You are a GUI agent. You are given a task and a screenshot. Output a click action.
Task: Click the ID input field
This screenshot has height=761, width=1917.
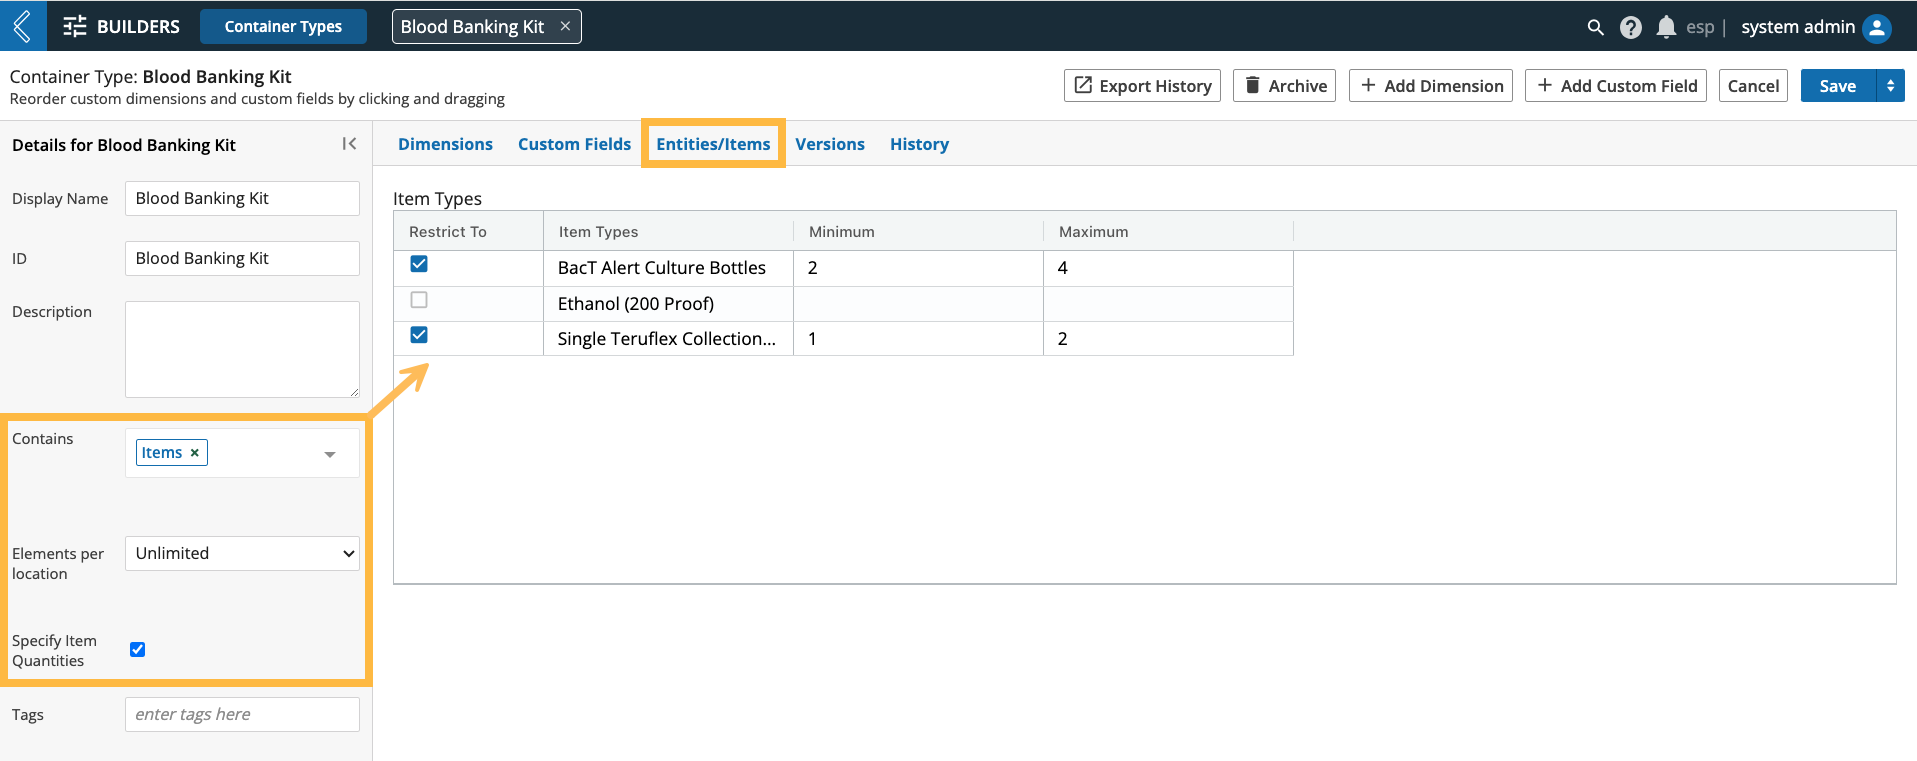point(242,258)
